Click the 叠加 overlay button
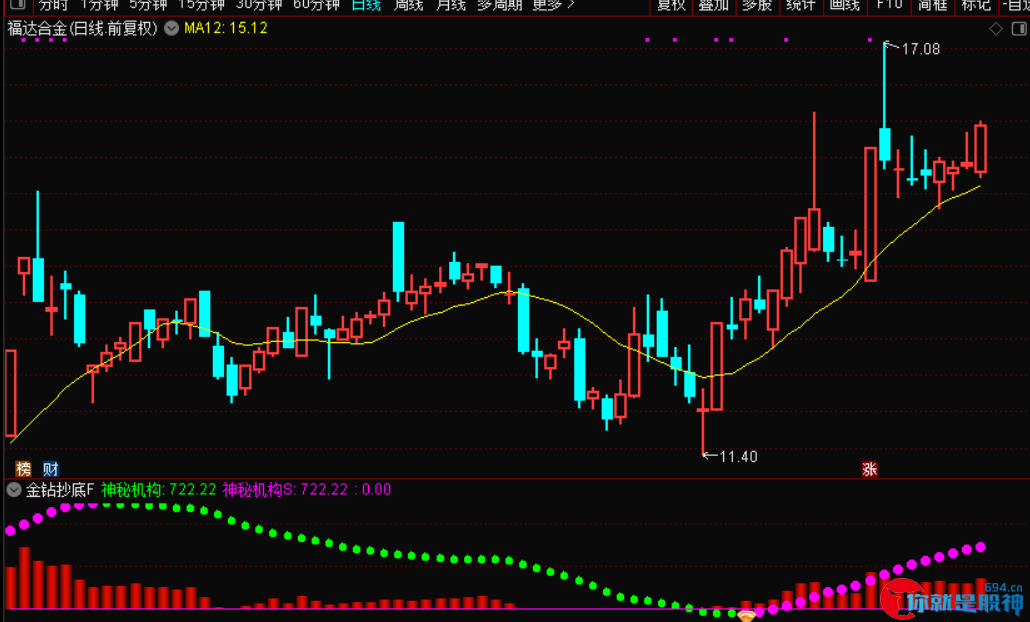The image size is (1030, 622). click(x=714, y=5)
